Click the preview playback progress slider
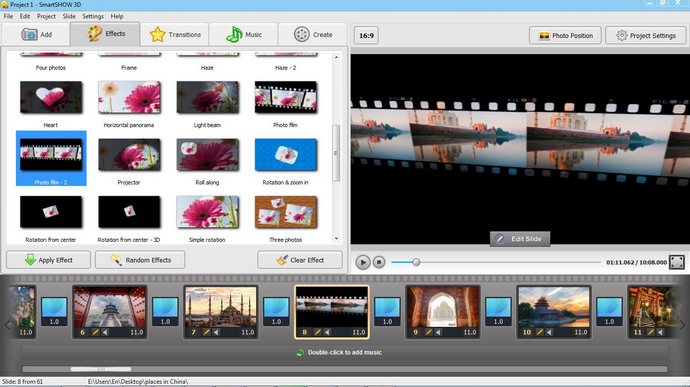Image resolution: width=690 pixels, height=387 pixels. [495, 262]
